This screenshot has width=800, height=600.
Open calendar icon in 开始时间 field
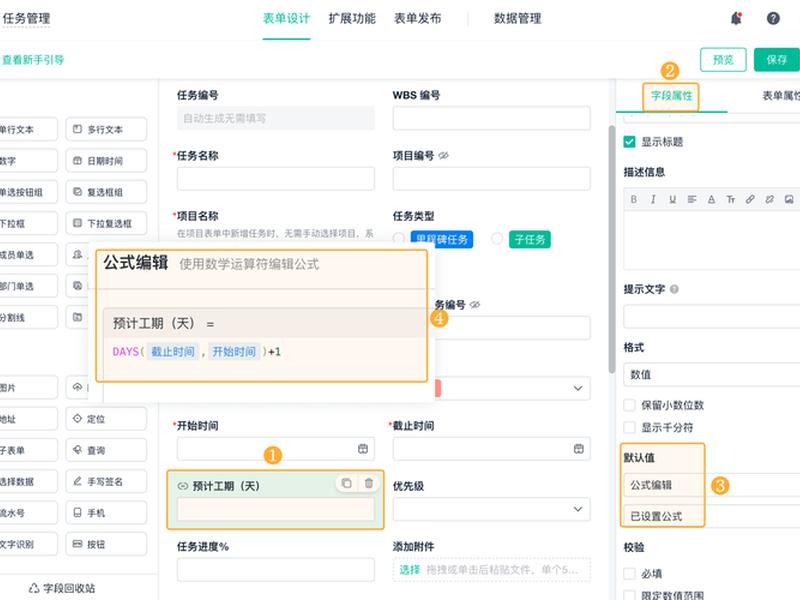363,449
